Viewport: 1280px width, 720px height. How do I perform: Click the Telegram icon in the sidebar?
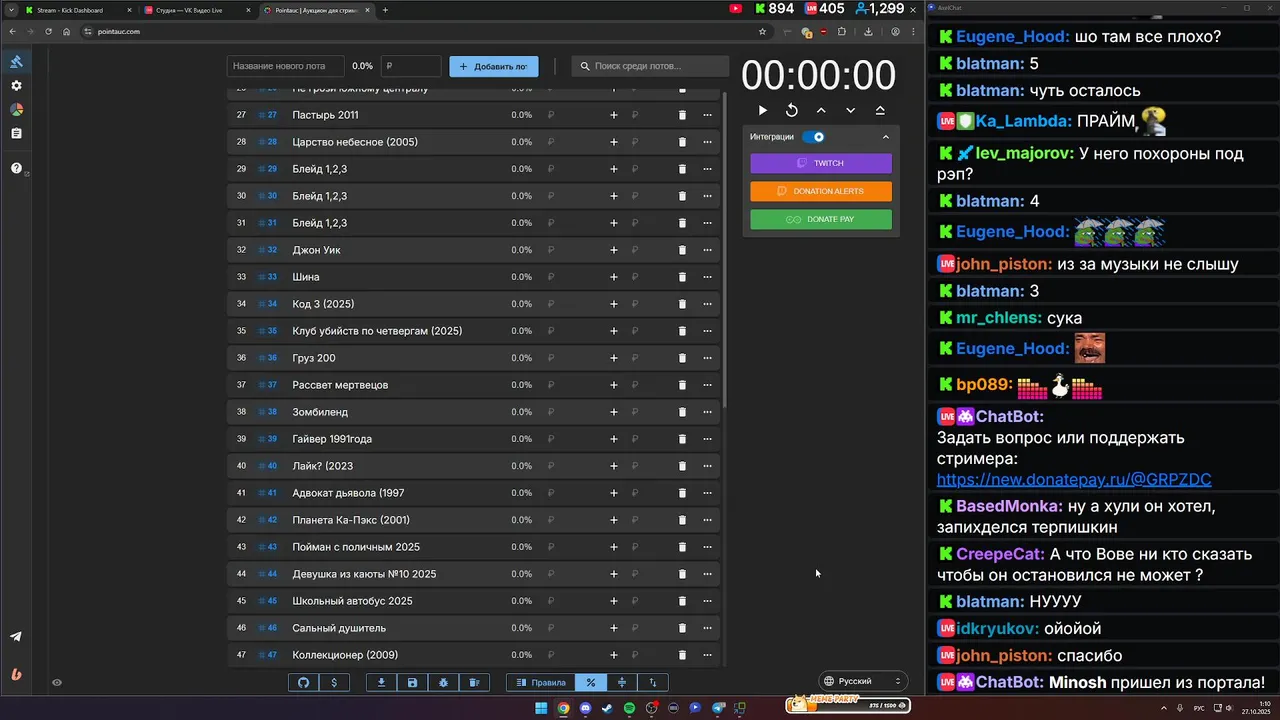tap(16, 636)
